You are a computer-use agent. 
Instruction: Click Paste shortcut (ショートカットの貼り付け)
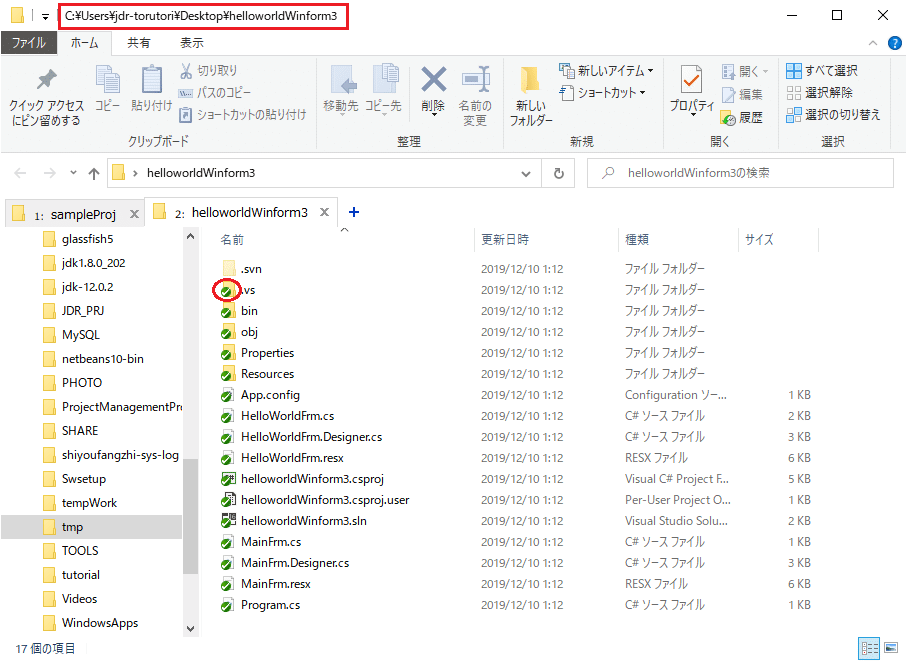tap(243, 115)
